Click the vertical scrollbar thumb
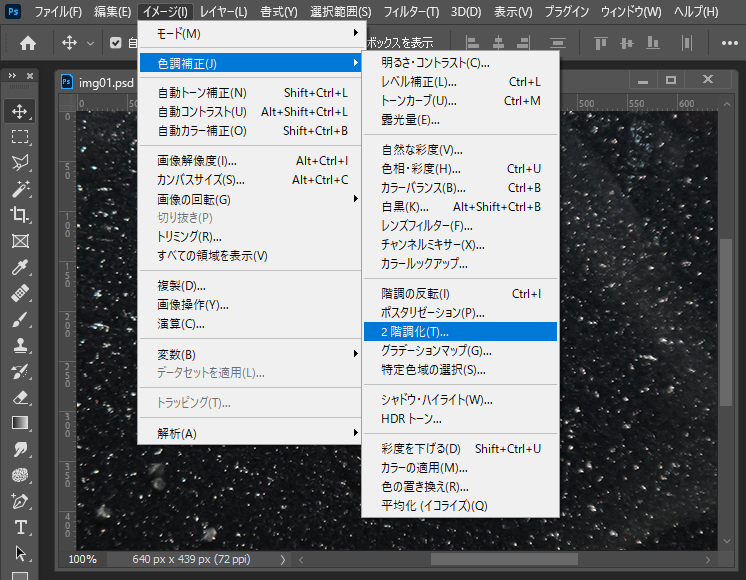Viewport: 746px width, 580px height. tap(726, 322)
